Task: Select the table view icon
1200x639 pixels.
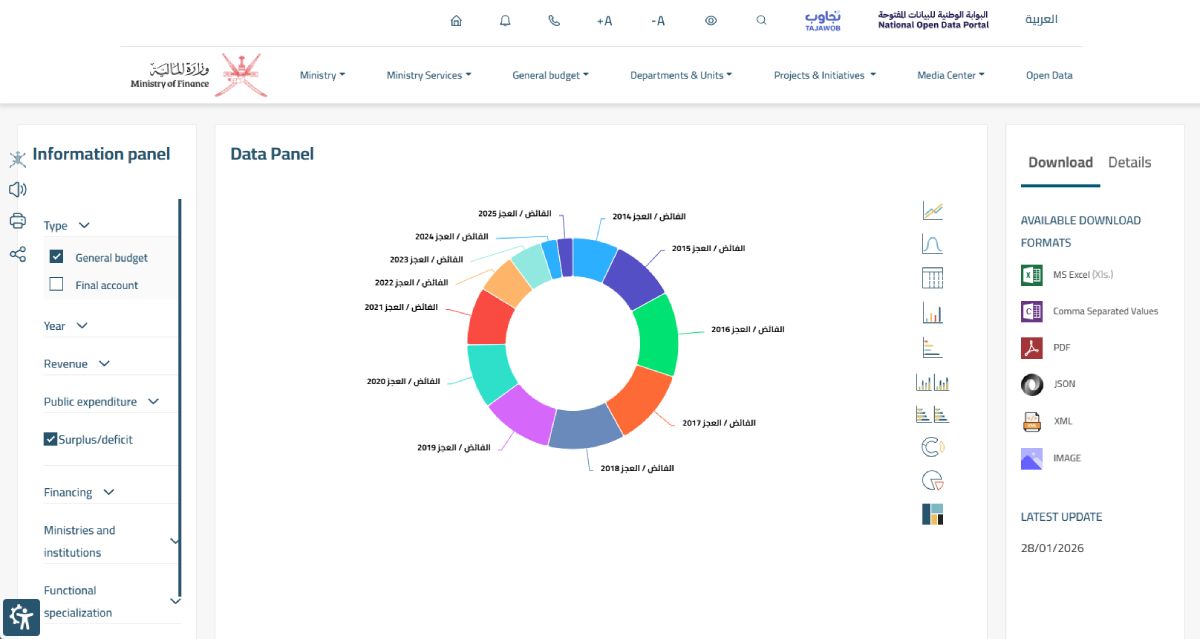Action: click(932, 278)
